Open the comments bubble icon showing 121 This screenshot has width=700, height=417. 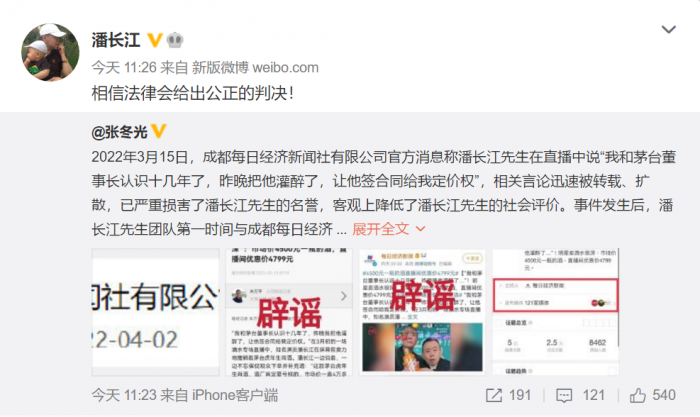[564, 396]
